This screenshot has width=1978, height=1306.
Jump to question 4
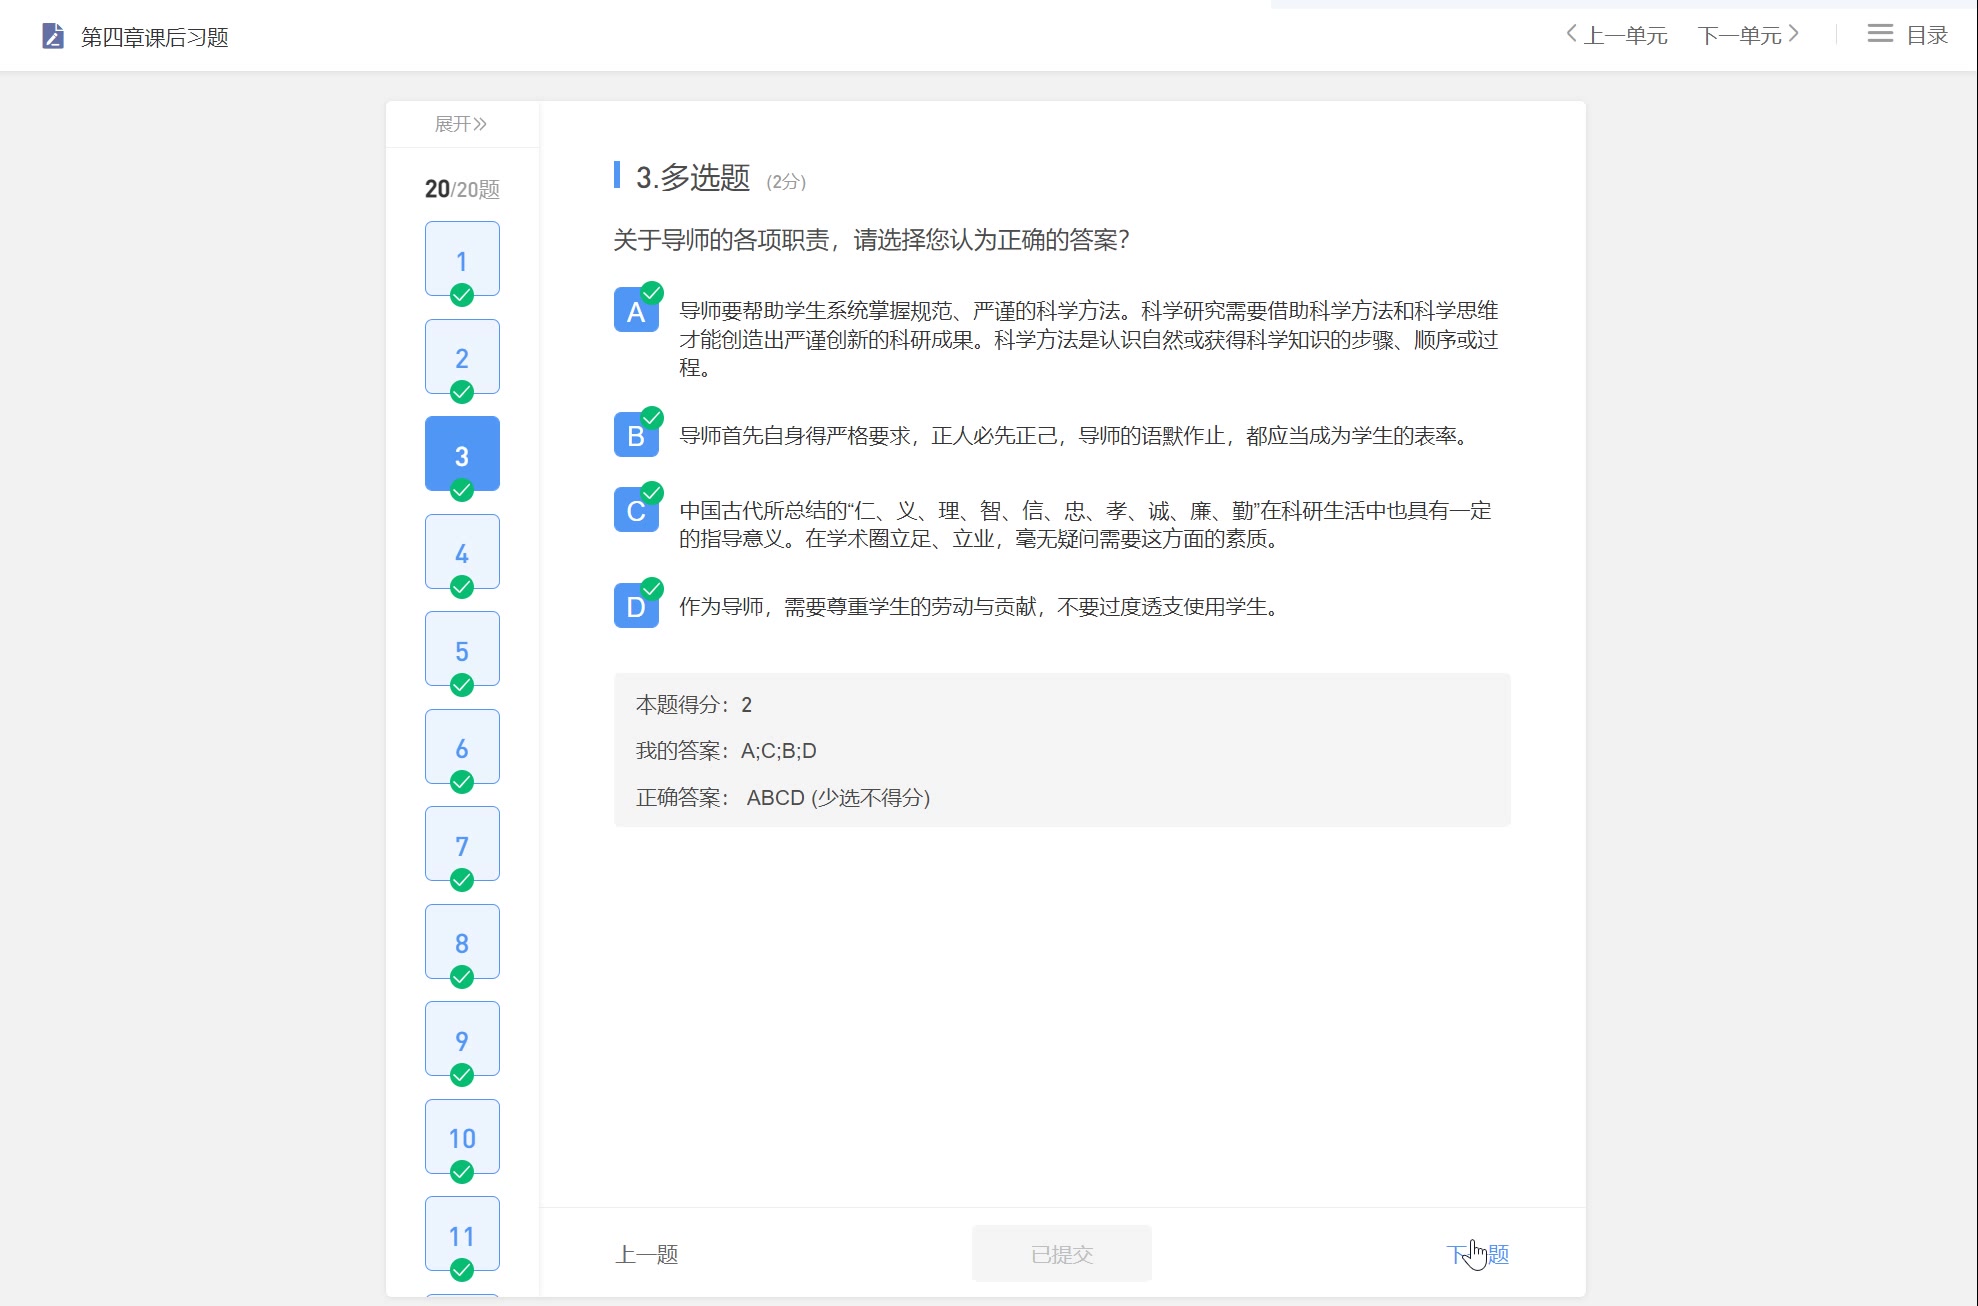pos(462,551)
